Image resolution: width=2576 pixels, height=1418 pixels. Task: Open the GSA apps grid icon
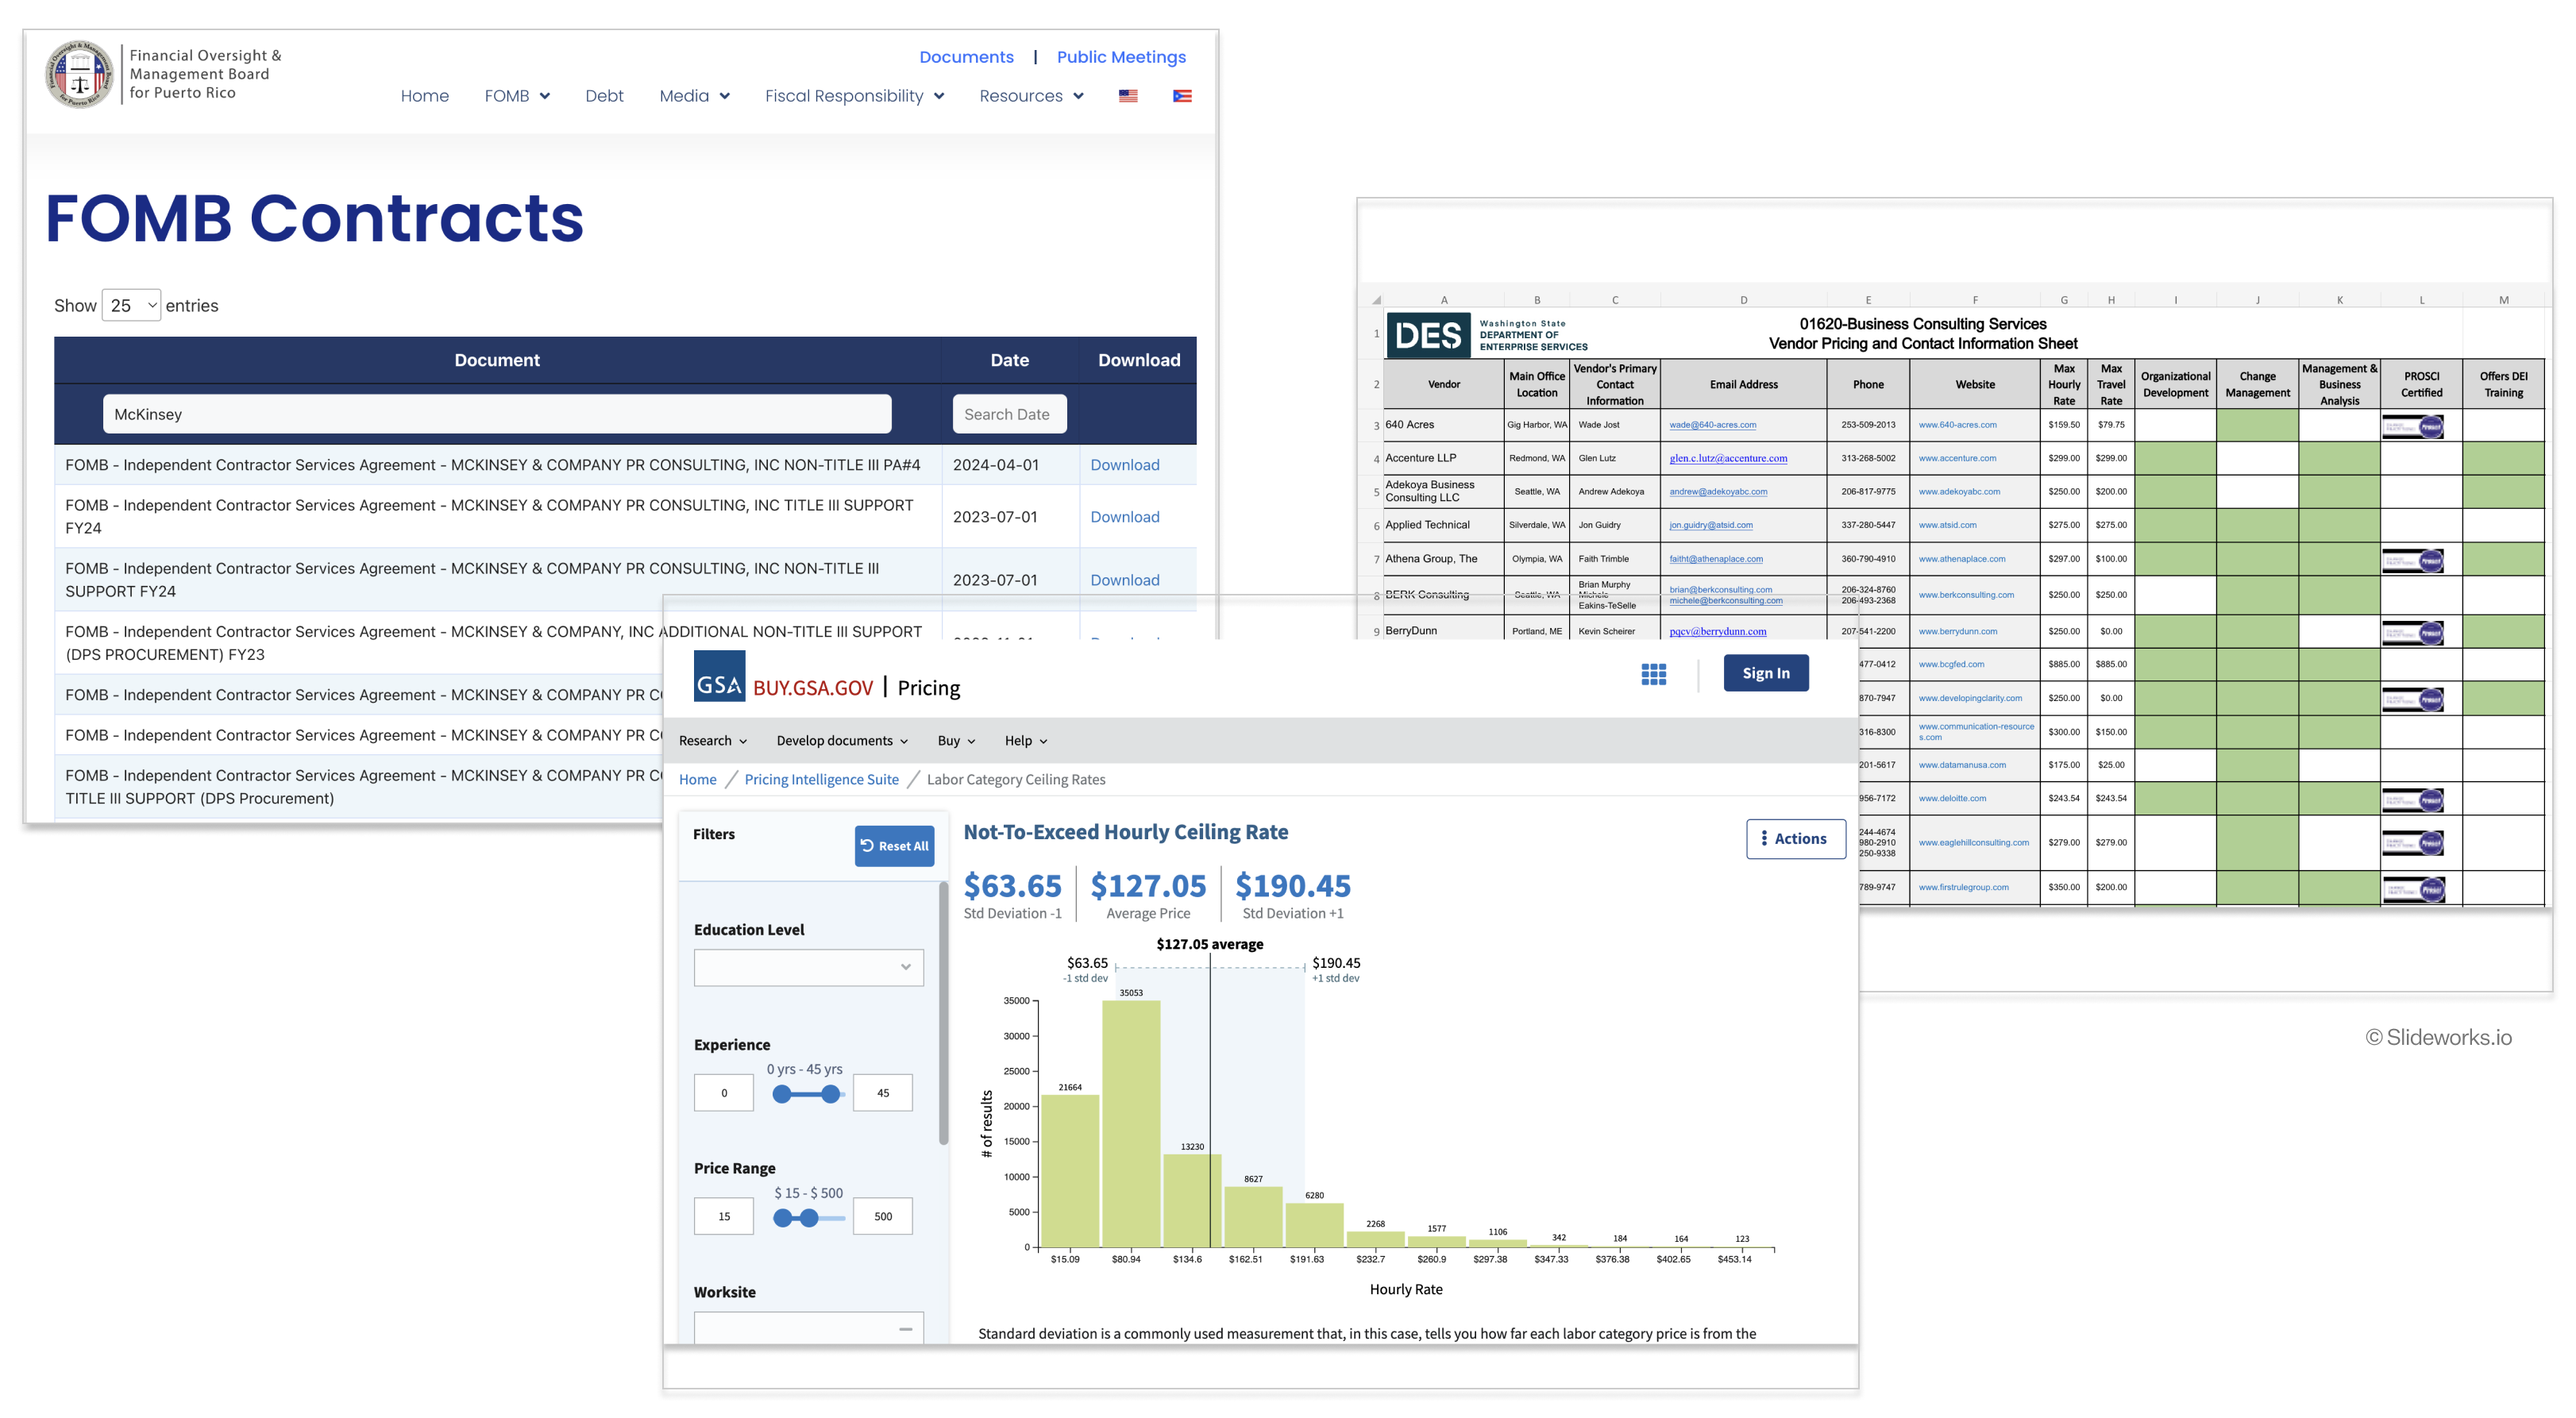pos(1653,675)
